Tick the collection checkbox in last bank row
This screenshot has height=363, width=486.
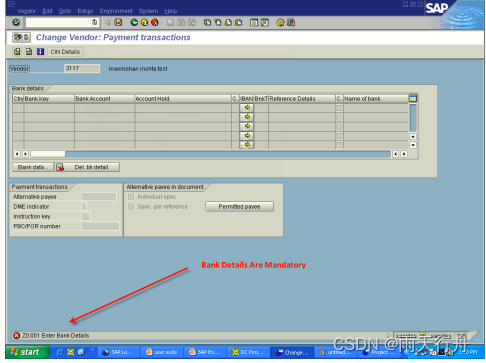coord(339,145)
